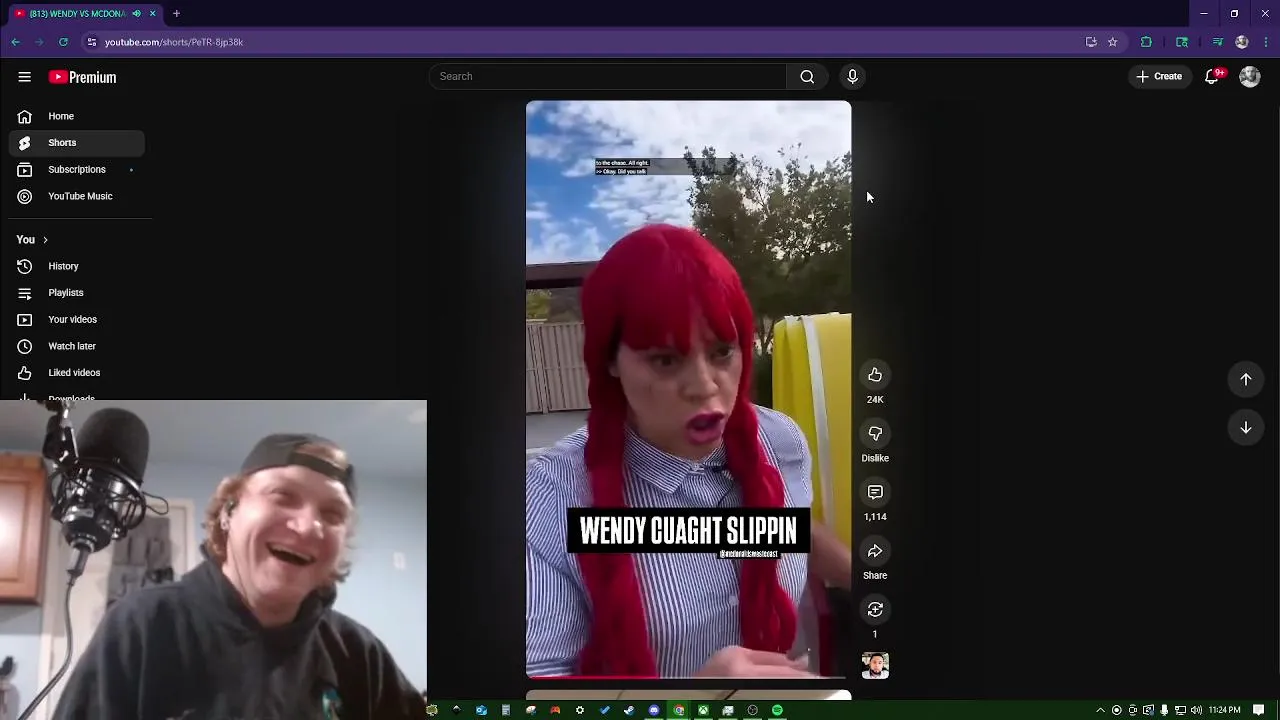
Task: Open Home in the sidebar
Action: point(77,116)
